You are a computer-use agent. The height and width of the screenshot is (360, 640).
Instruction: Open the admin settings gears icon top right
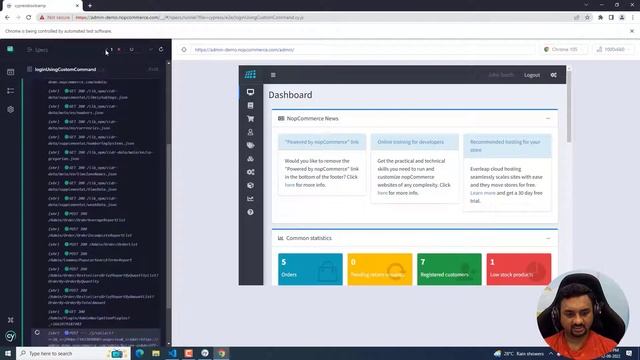point(553,75)
